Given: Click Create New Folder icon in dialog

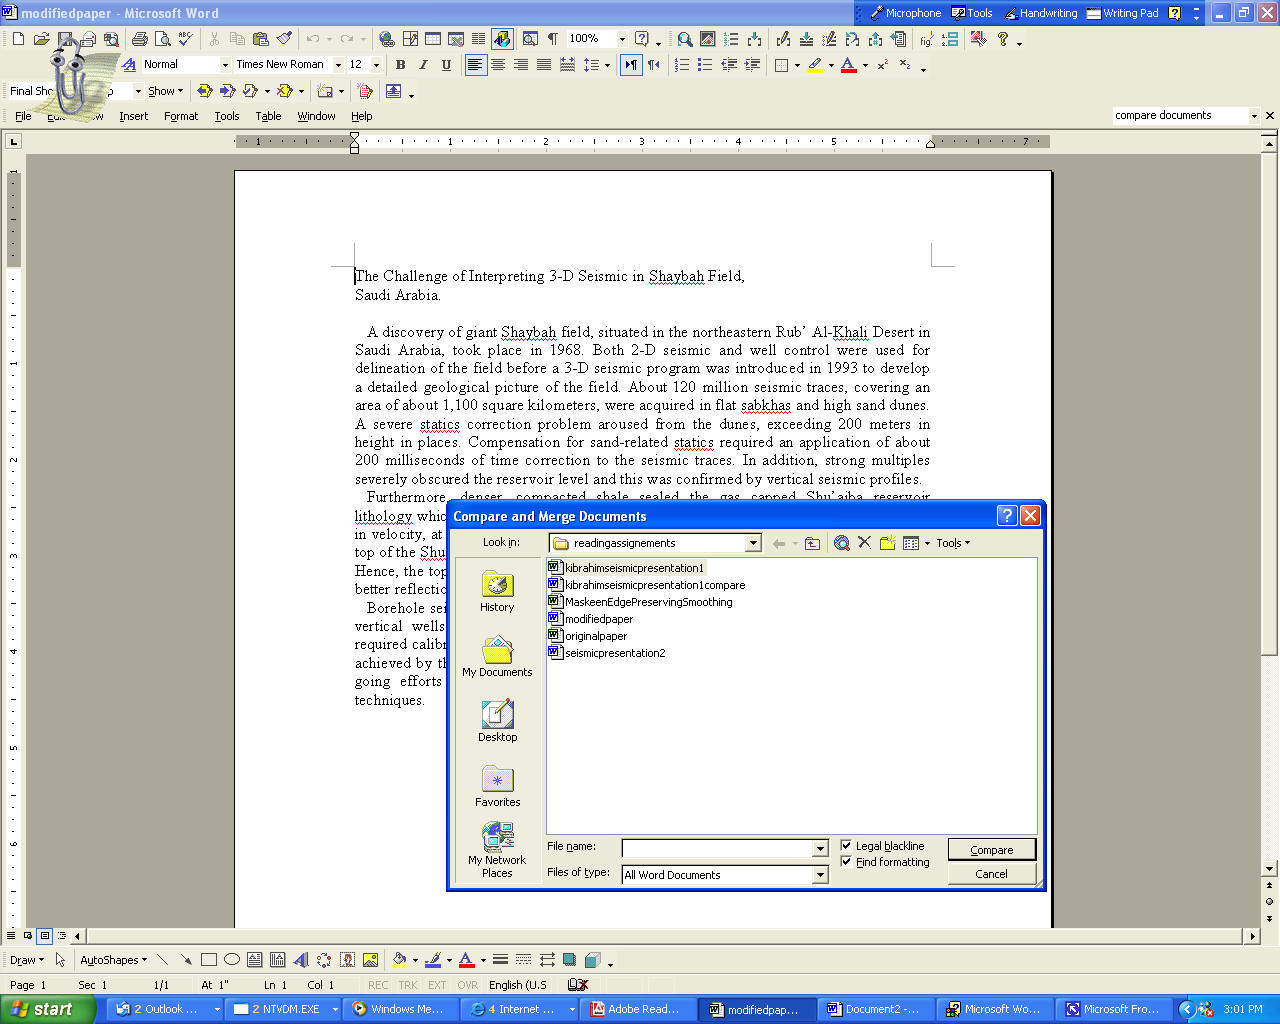Looking at the screenshot, I should (x=887, y=543).
